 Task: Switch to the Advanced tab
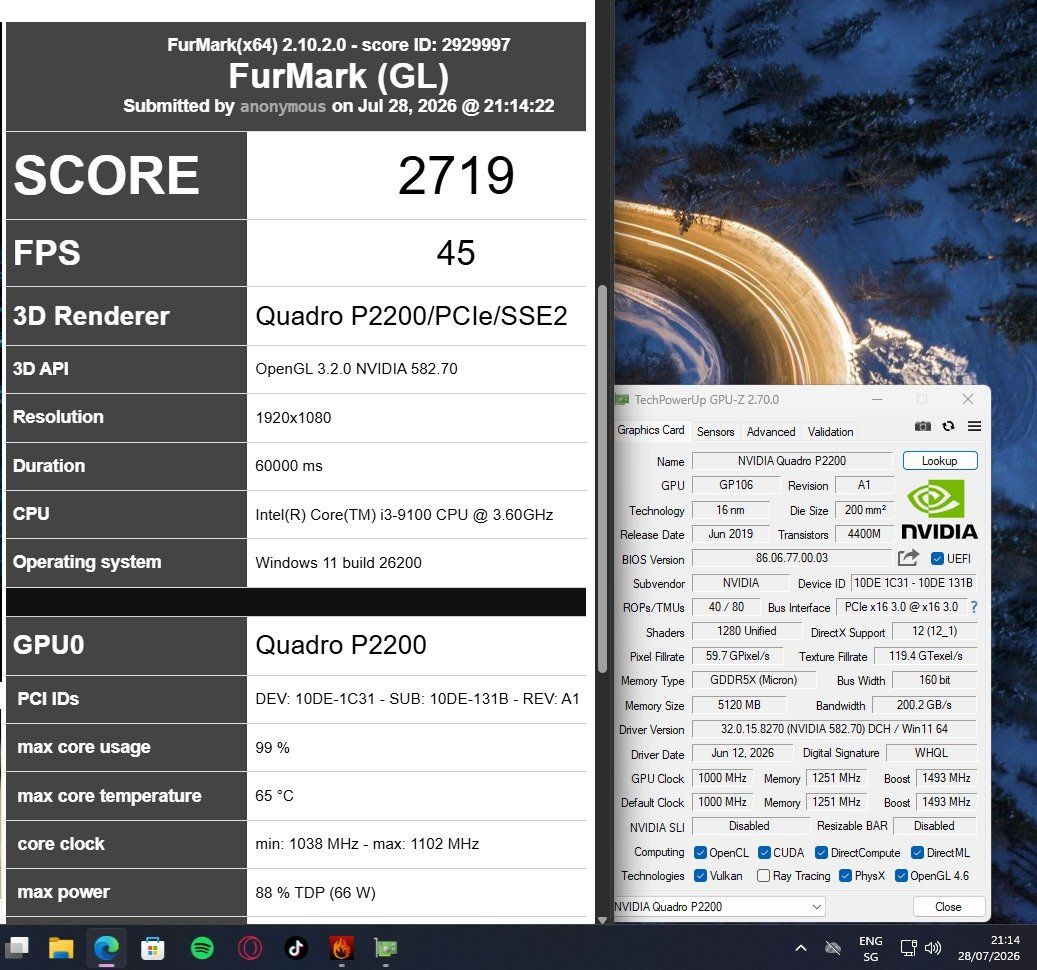[x=771, y=431]
